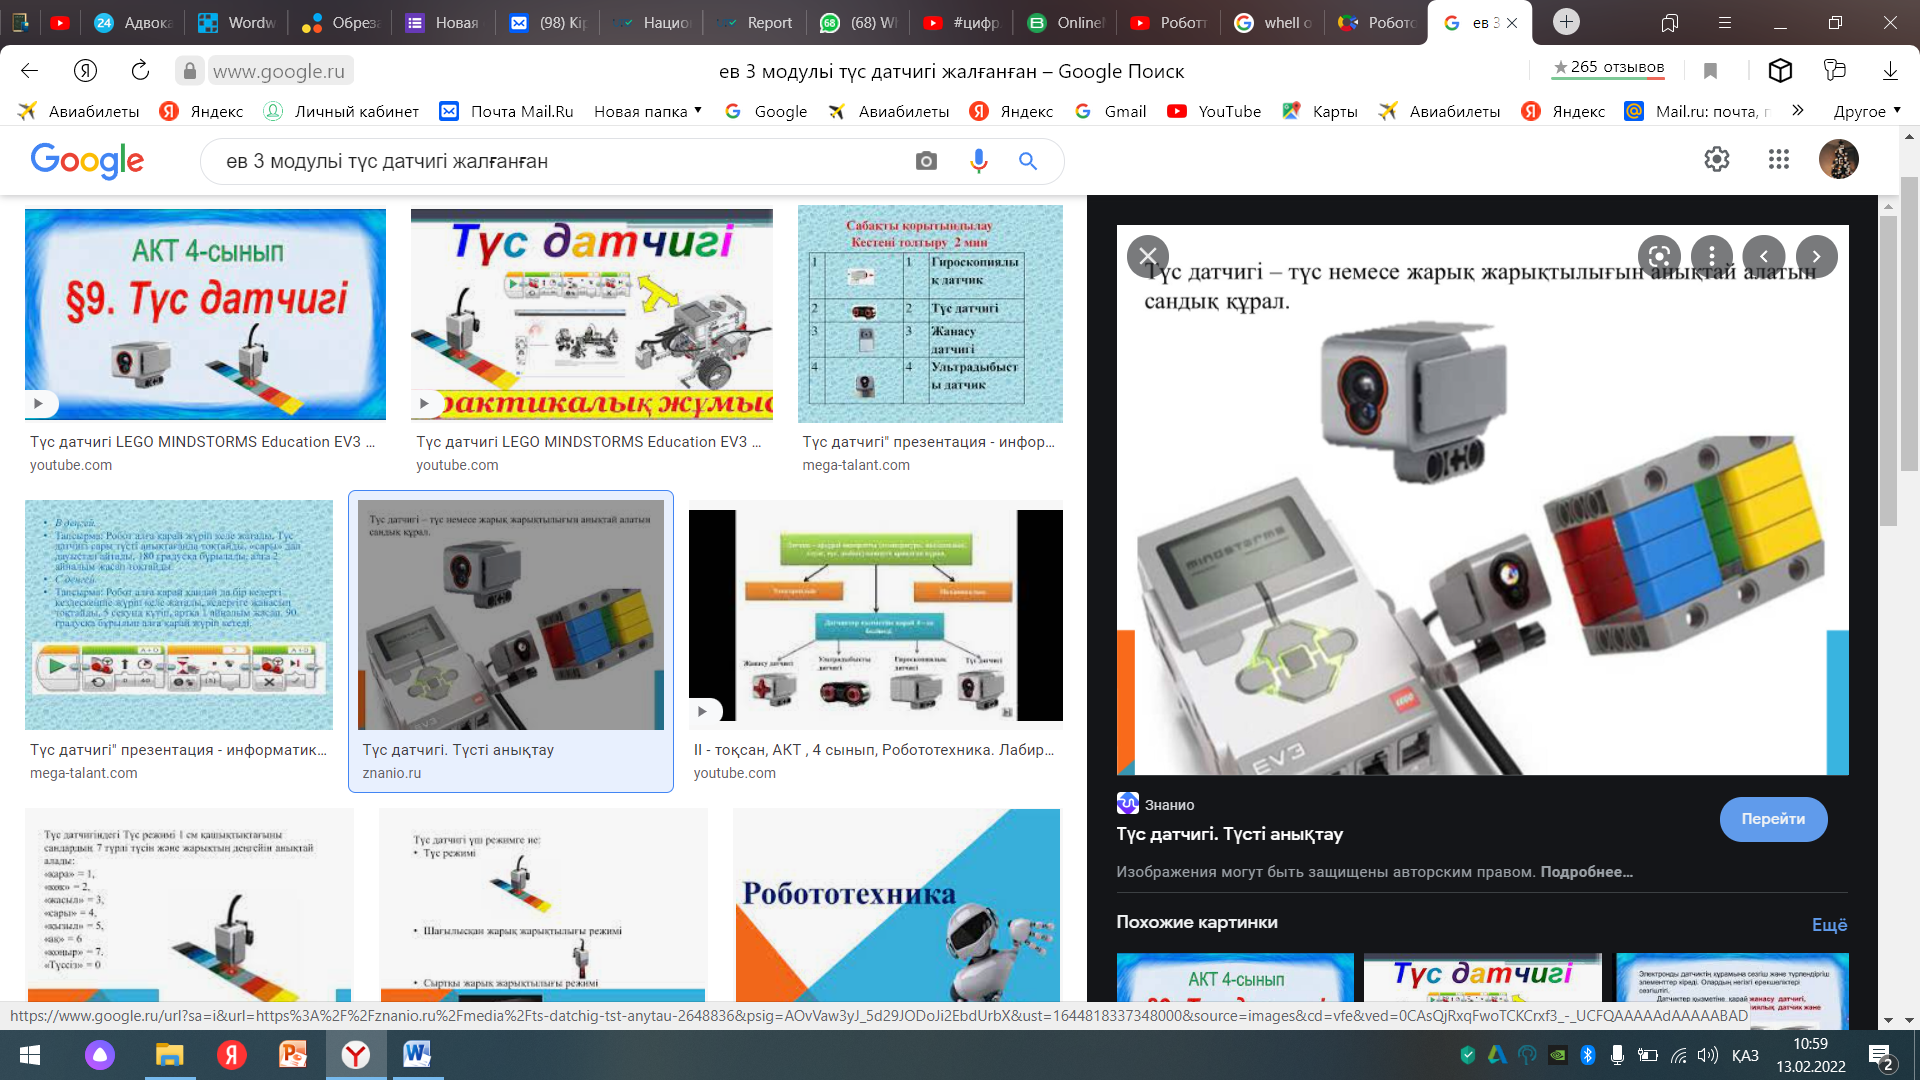The image size is (1920, 1080).
Task: Close the image preview panel
Action: point(1147,256)
